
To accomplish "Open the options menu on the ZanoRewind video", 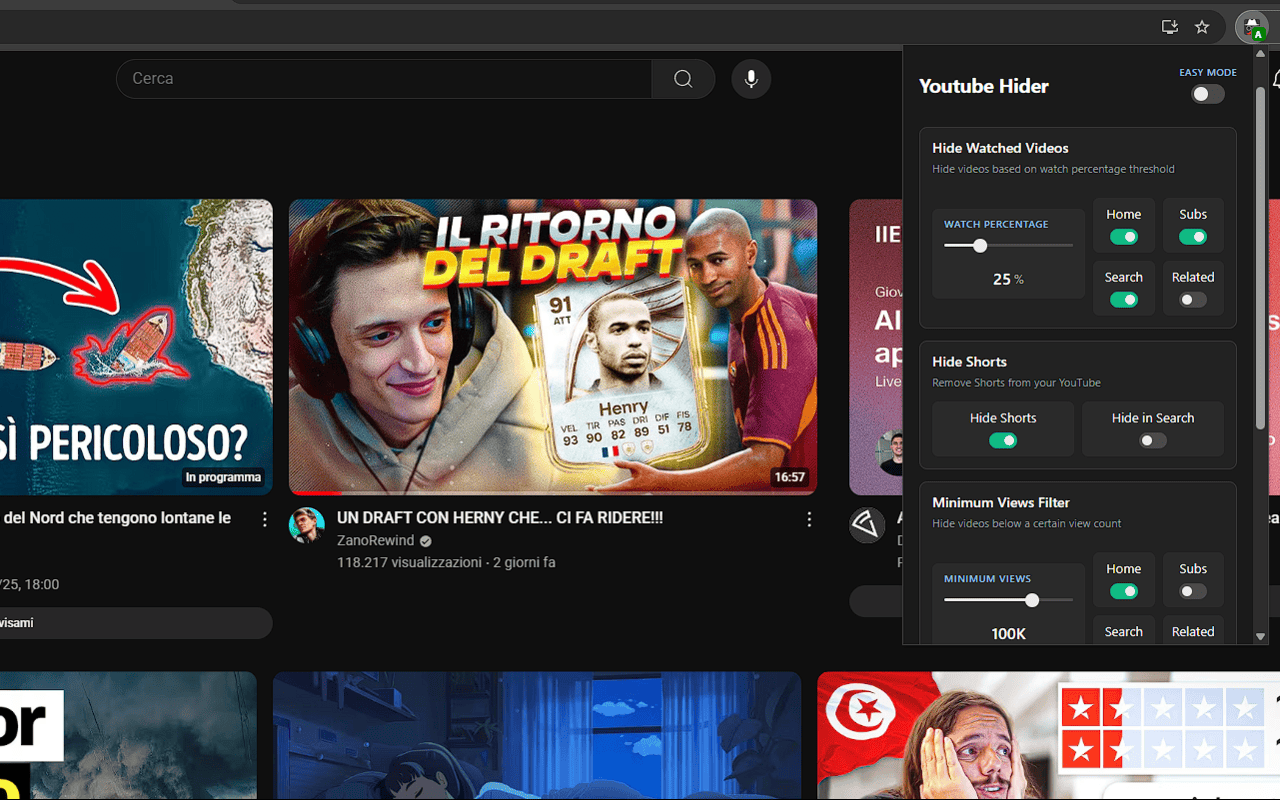I will click(809, 519).
